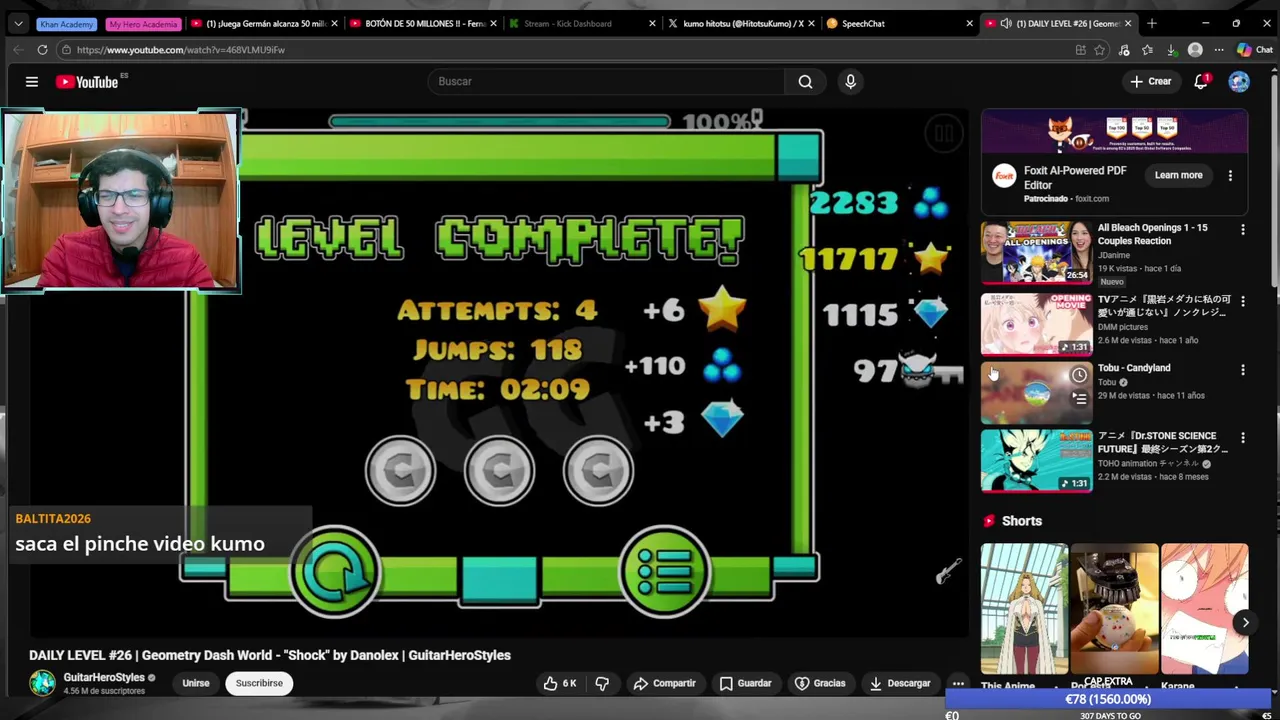Image resolution: width=1280 pixels, height=720 pixels.
Task: Click the replay button in the game
Action: [336, 573]
